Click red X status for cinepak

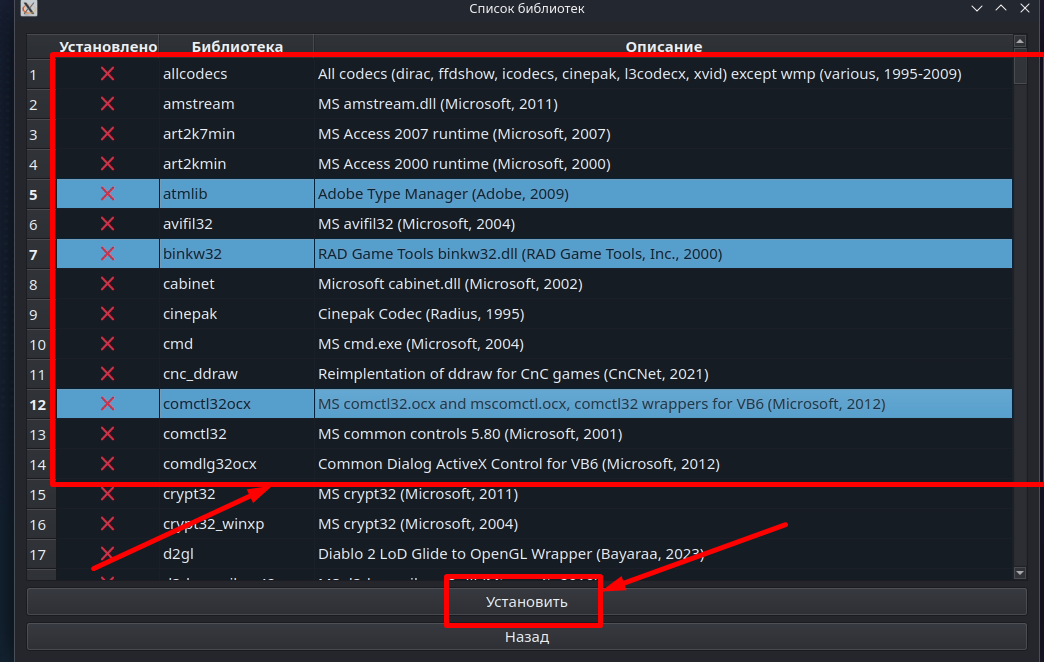pos(107,314)
